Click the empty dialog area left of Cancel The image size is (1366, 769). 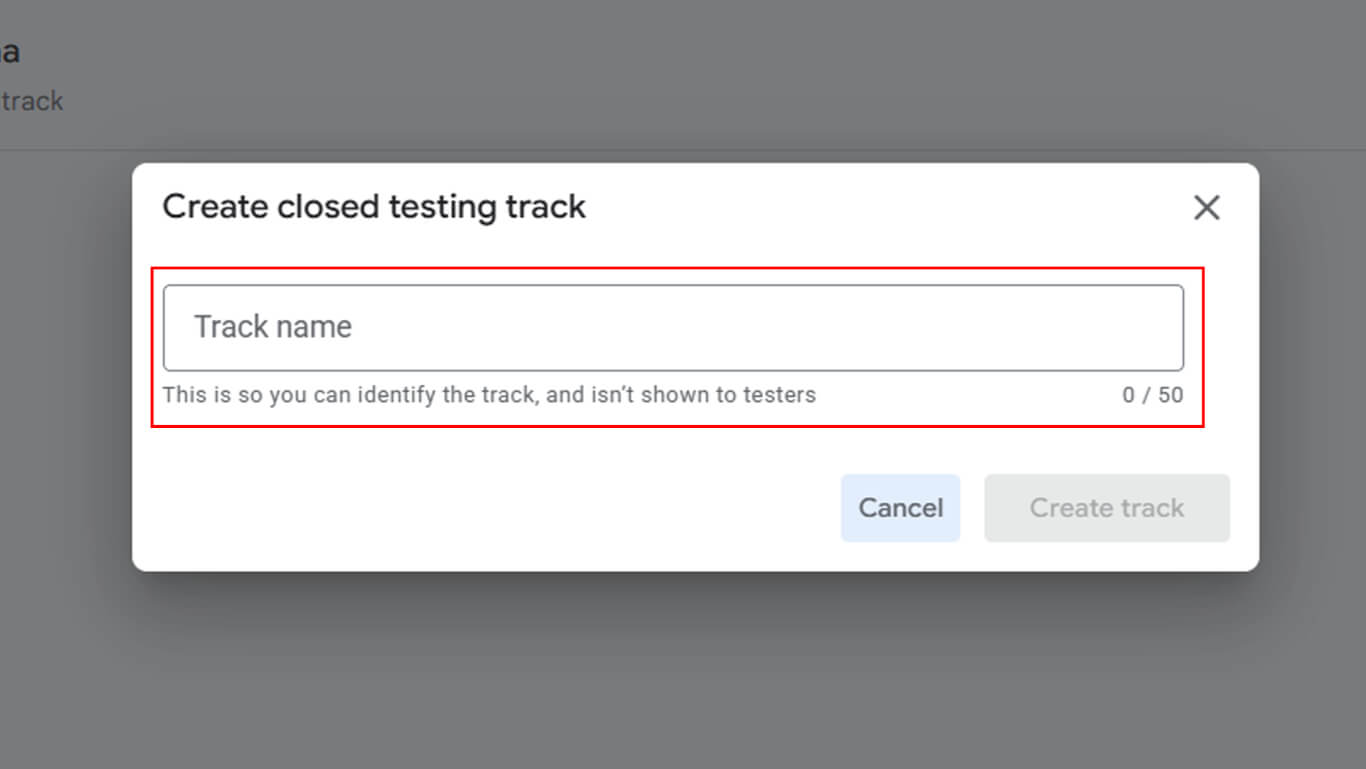[x=500, y=508]
